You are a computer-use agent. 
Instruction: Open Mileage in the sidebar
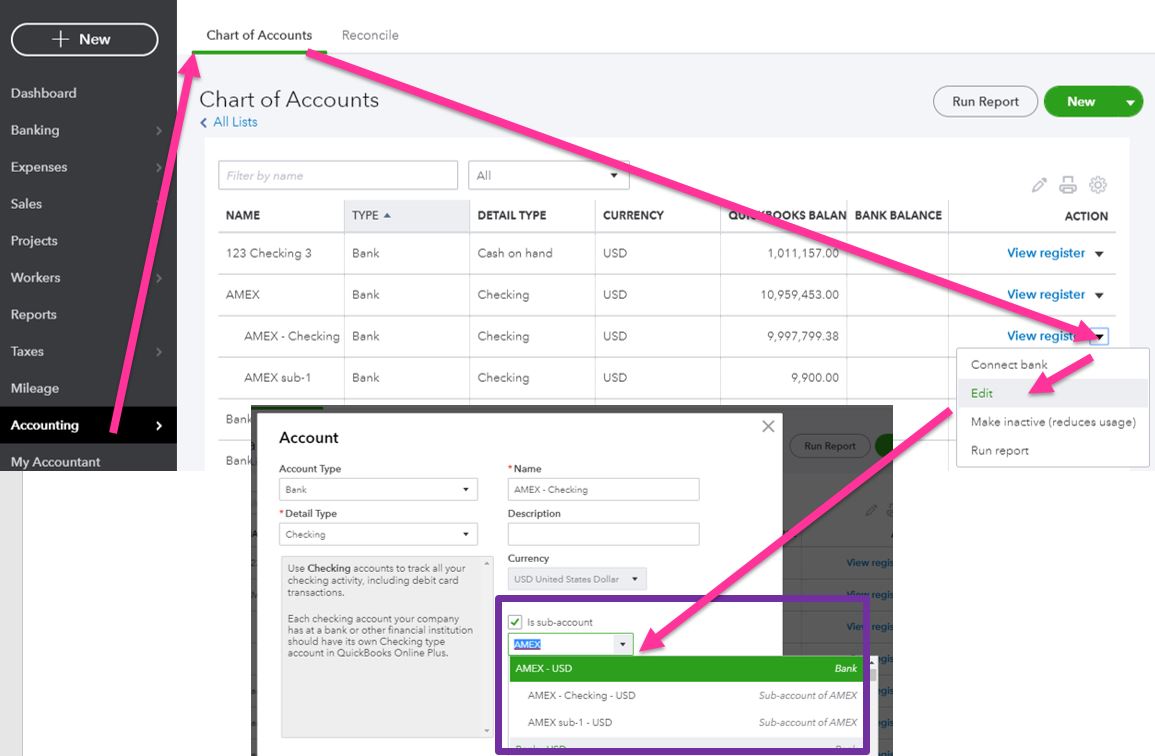tap(35, 388)
